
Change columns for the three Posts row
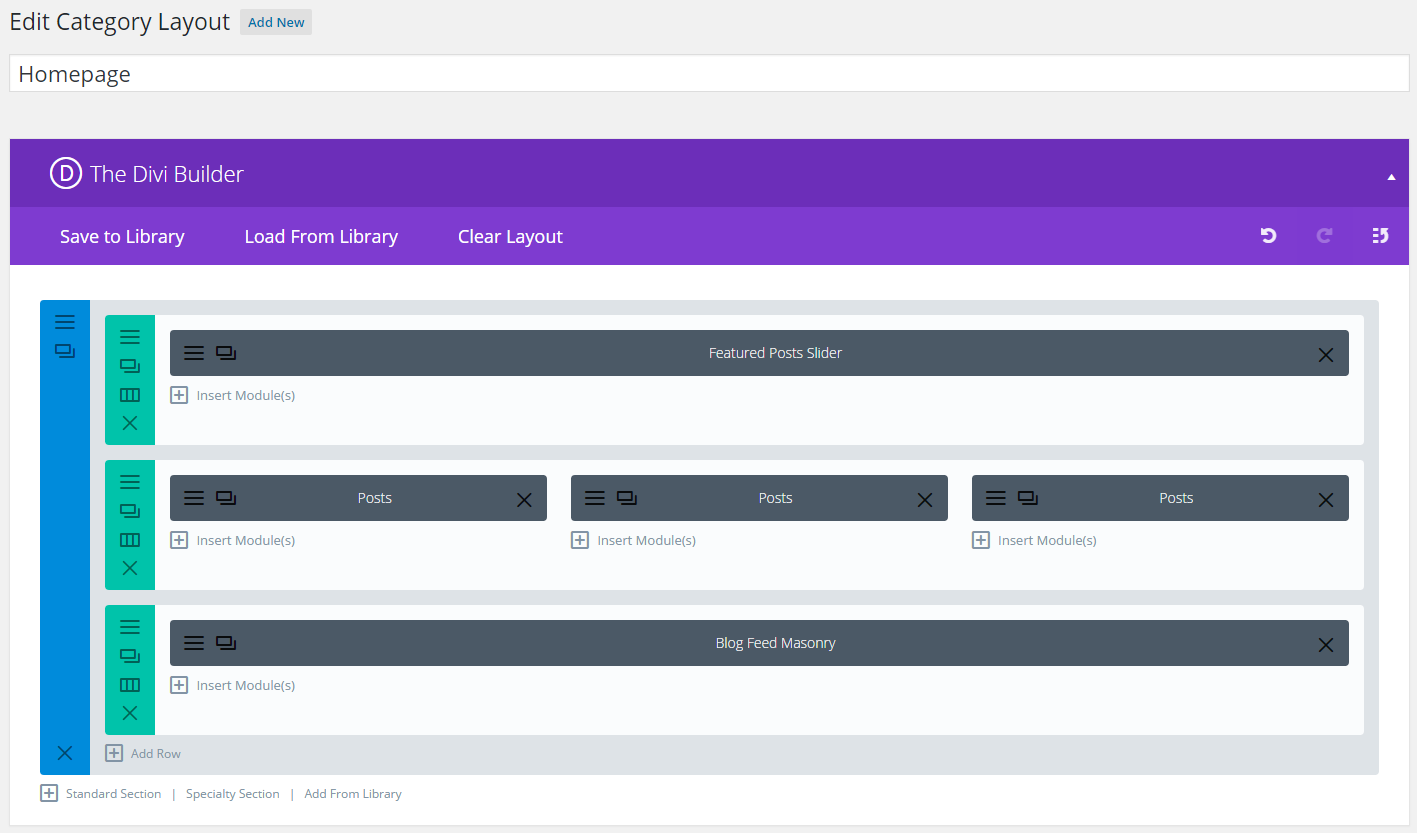pos(130,540)
